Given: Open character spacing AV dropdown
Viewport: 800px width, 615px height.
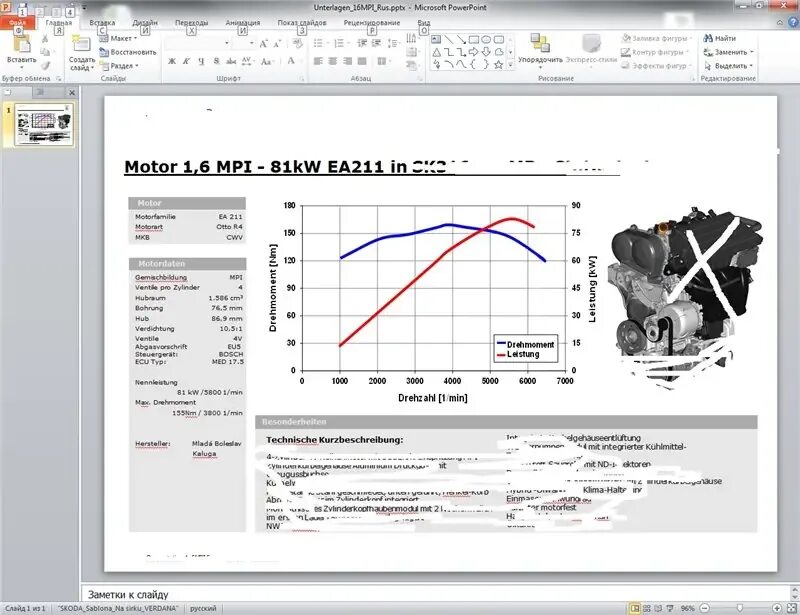Looking at the screenshot, I should pyautogui.click(x=248, y=61).
